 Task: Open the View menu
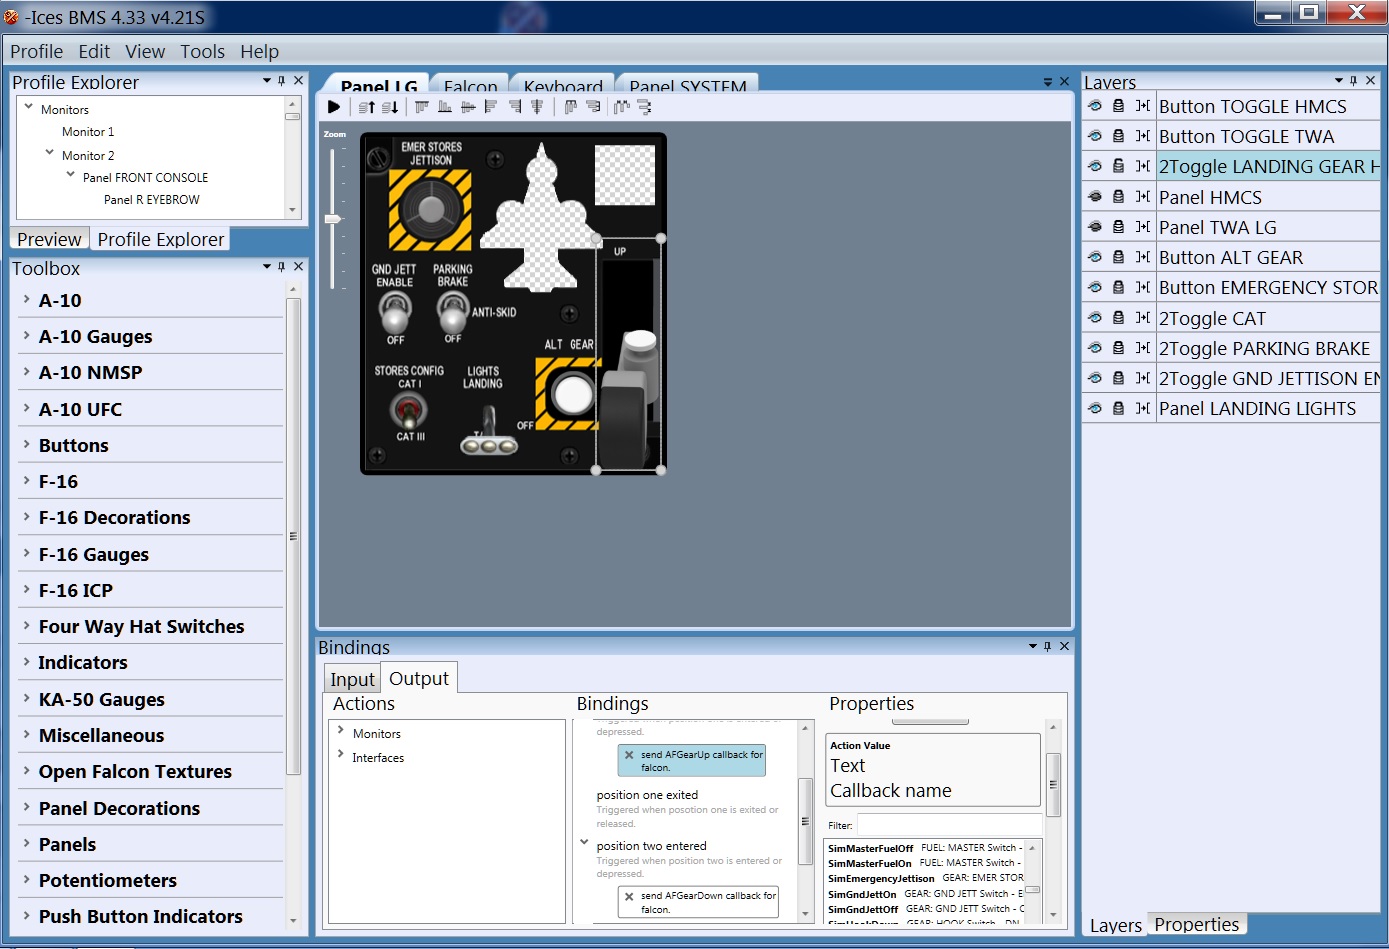pos(145,51)
